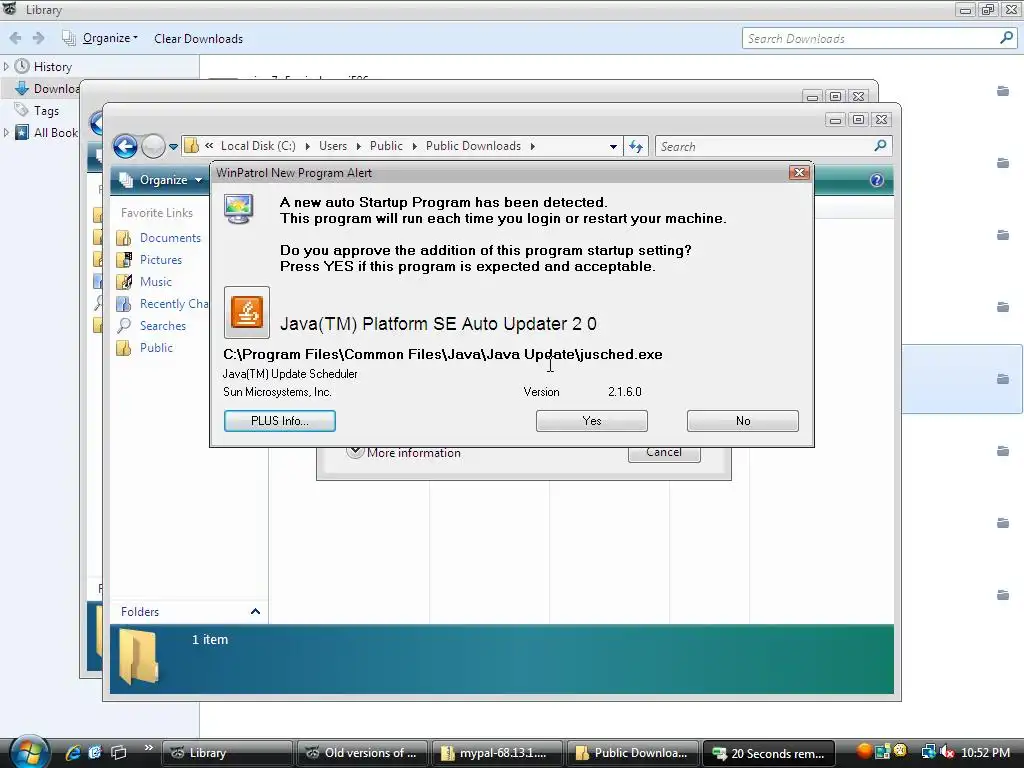Click the muted volume tray icon
The height and width of the screenshot is (768, 1024).
click(x=947, y=752)
